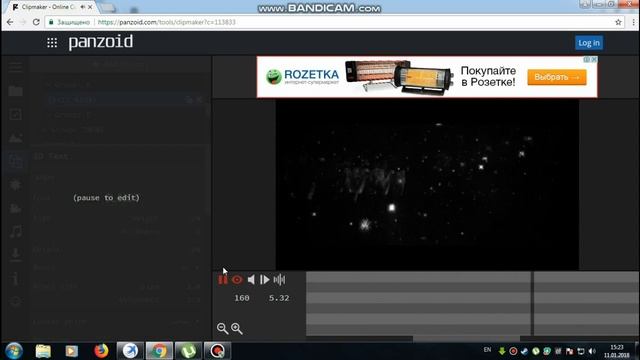Image resolution: width=640 pixels, height=360 pixels.
Task: Open the Steam tray icon
Action: coord(524,351)
